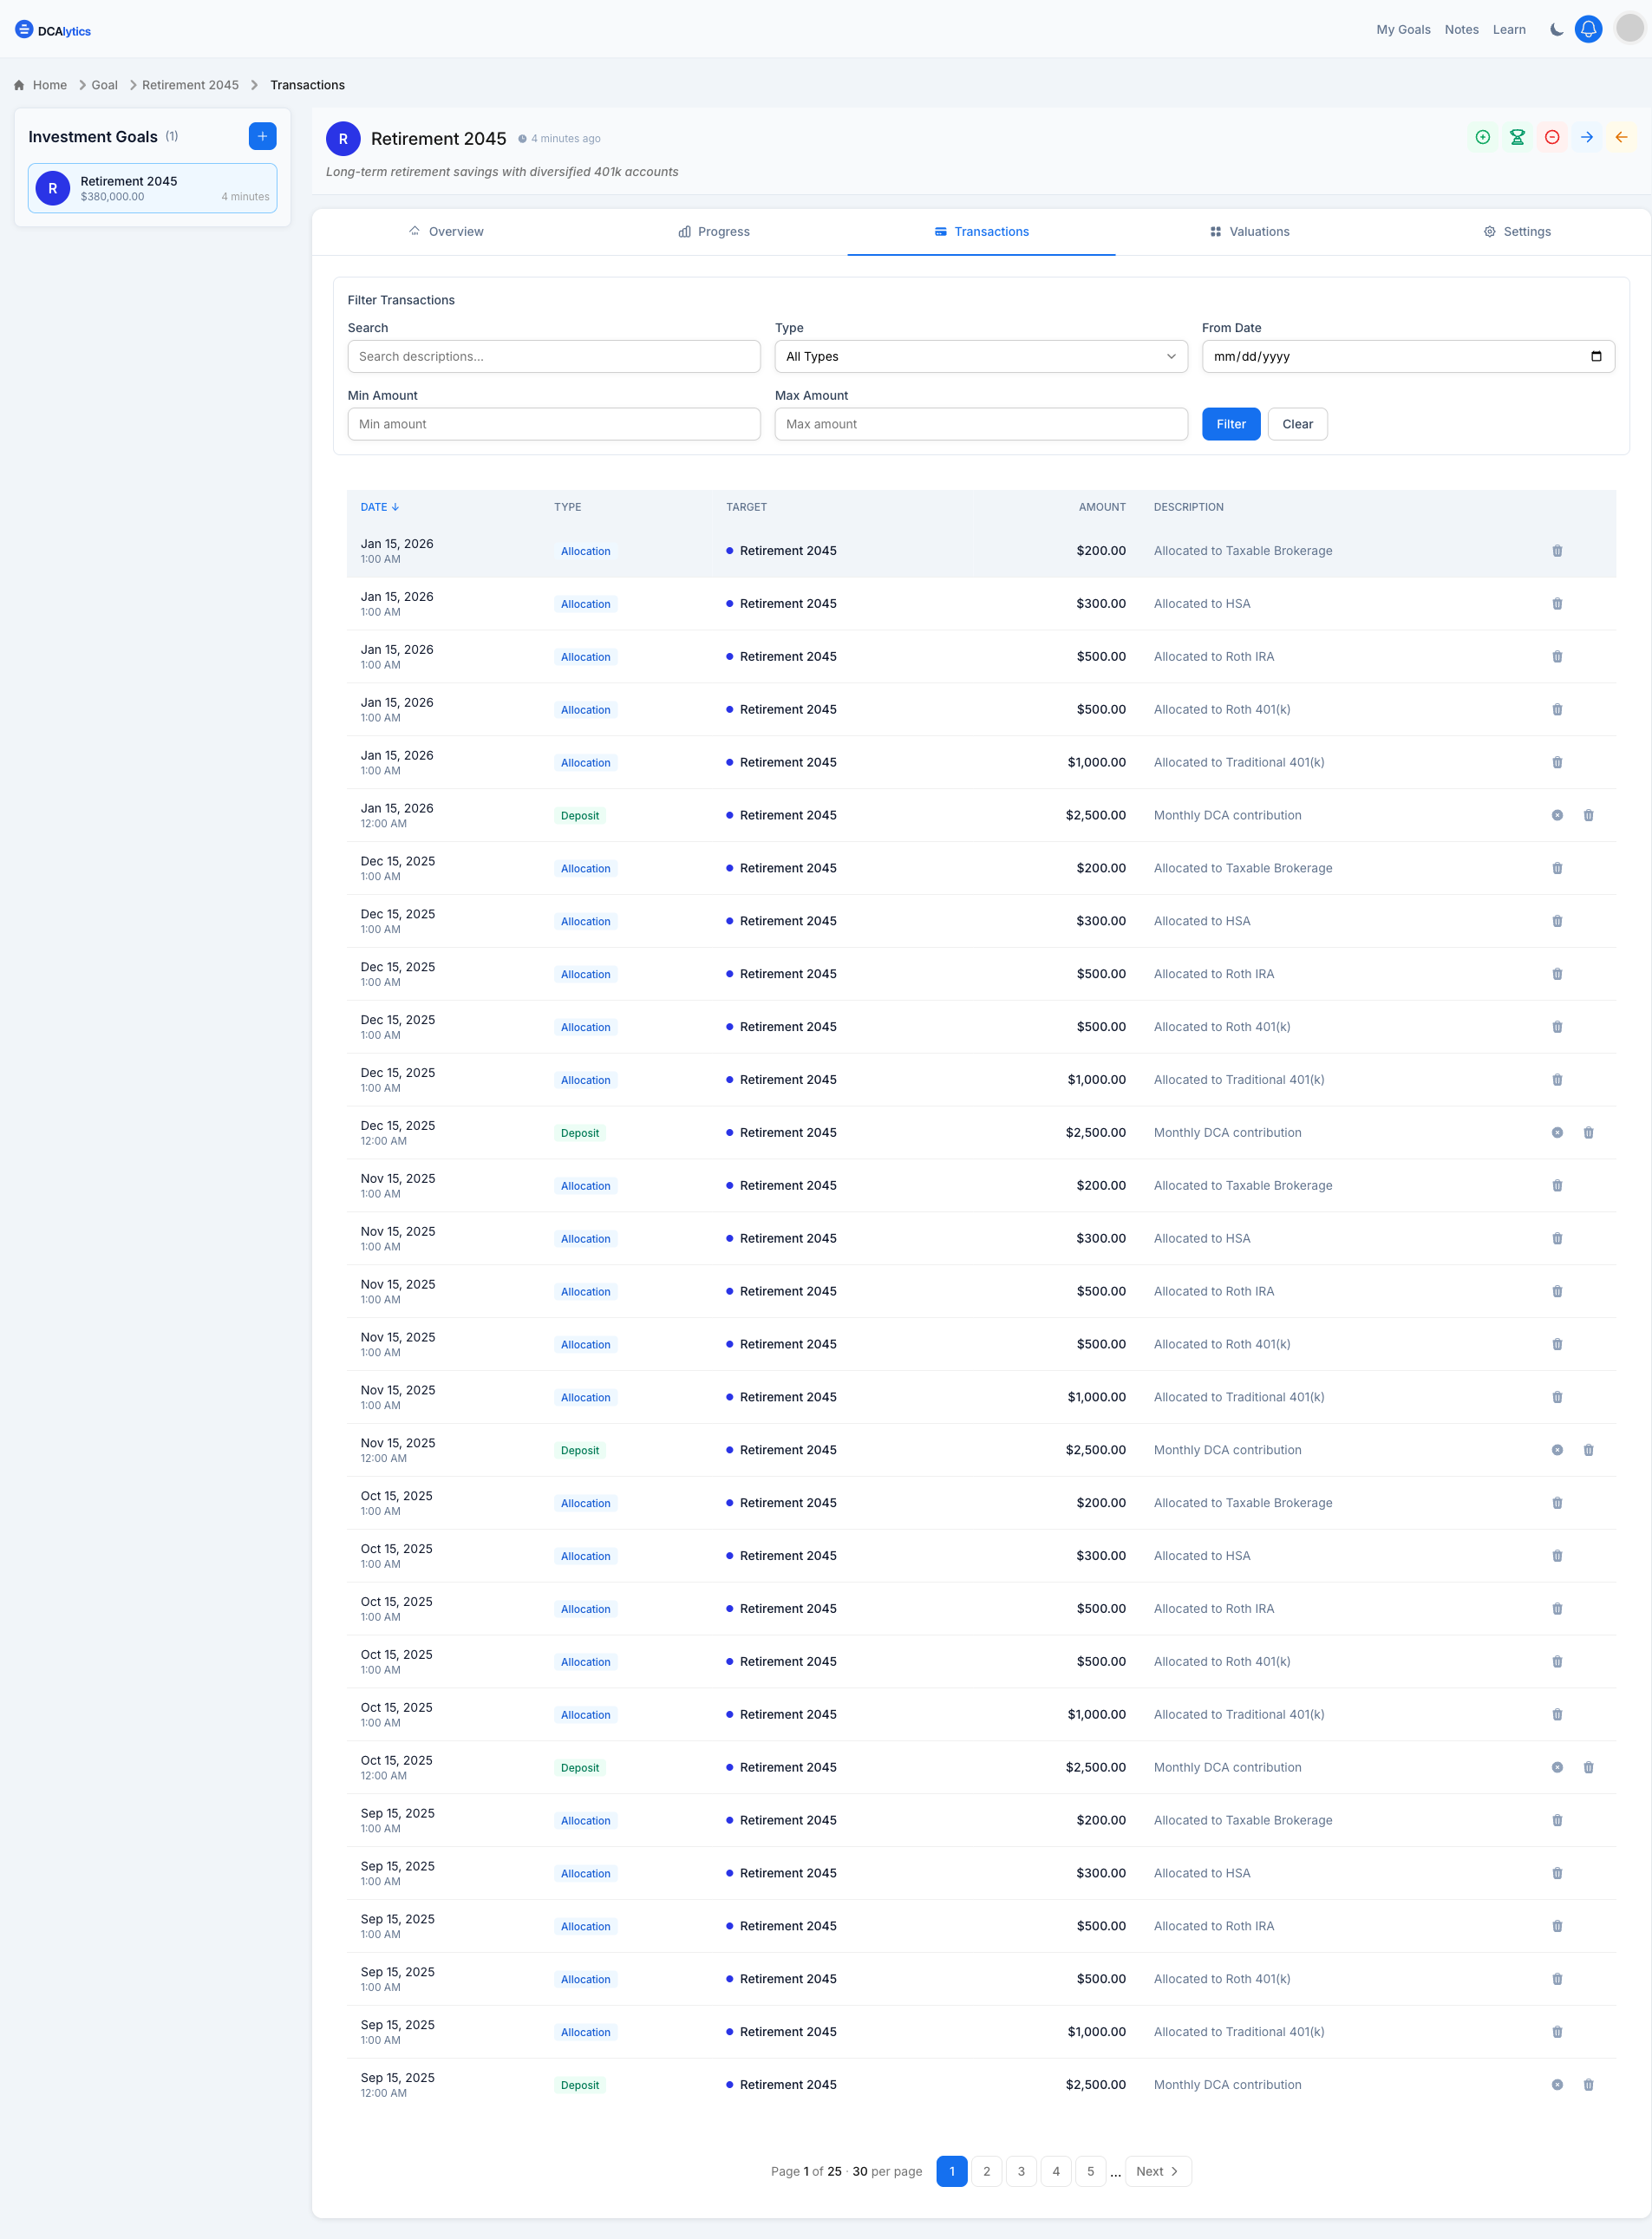Open the All Types dropdown
Image resolution: width=1652 pixels, height=2239 pixels.
[x=980, y=356]
